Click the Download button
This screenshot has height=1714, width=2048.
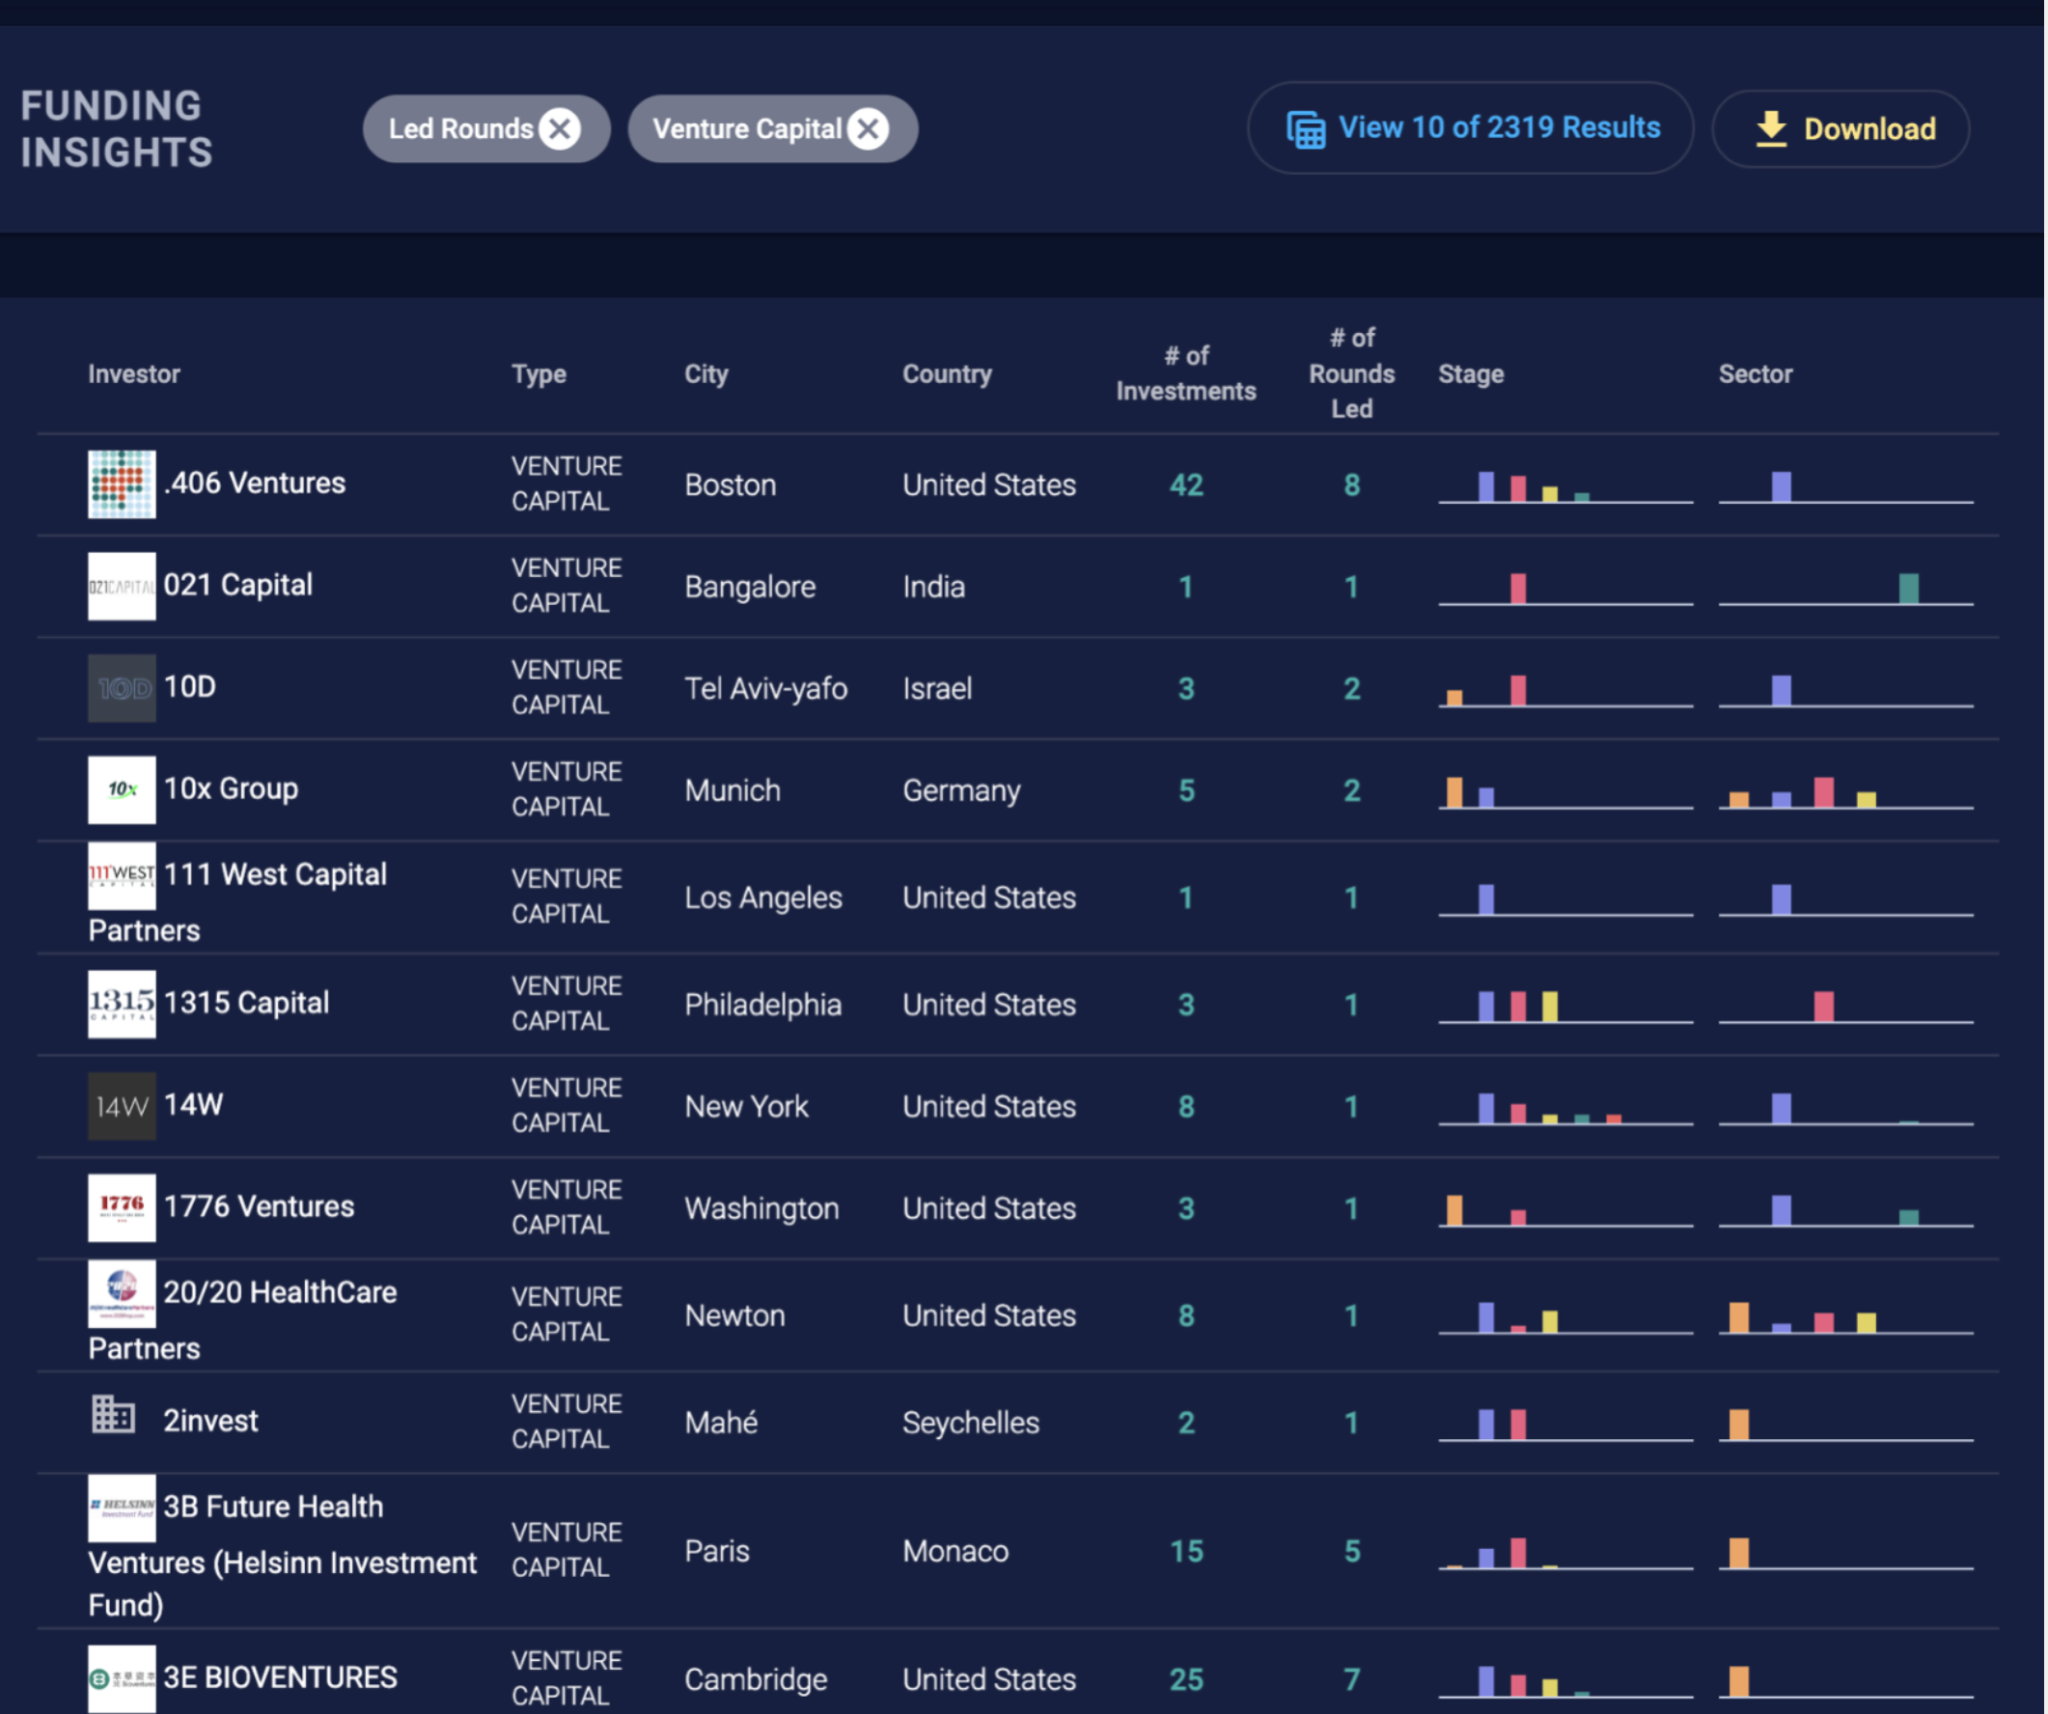tap(1841, 129)
